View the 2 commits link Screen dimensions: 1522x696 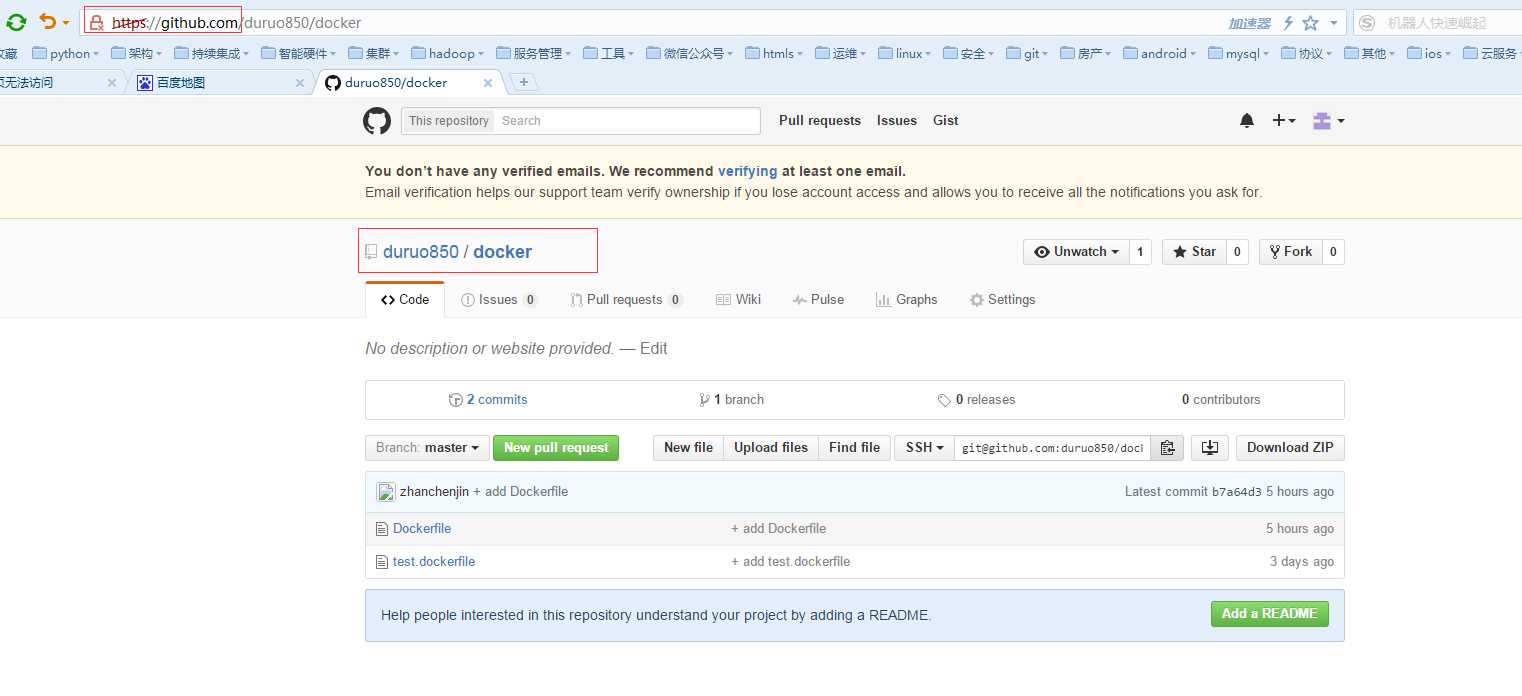click(x=488, y=400)
